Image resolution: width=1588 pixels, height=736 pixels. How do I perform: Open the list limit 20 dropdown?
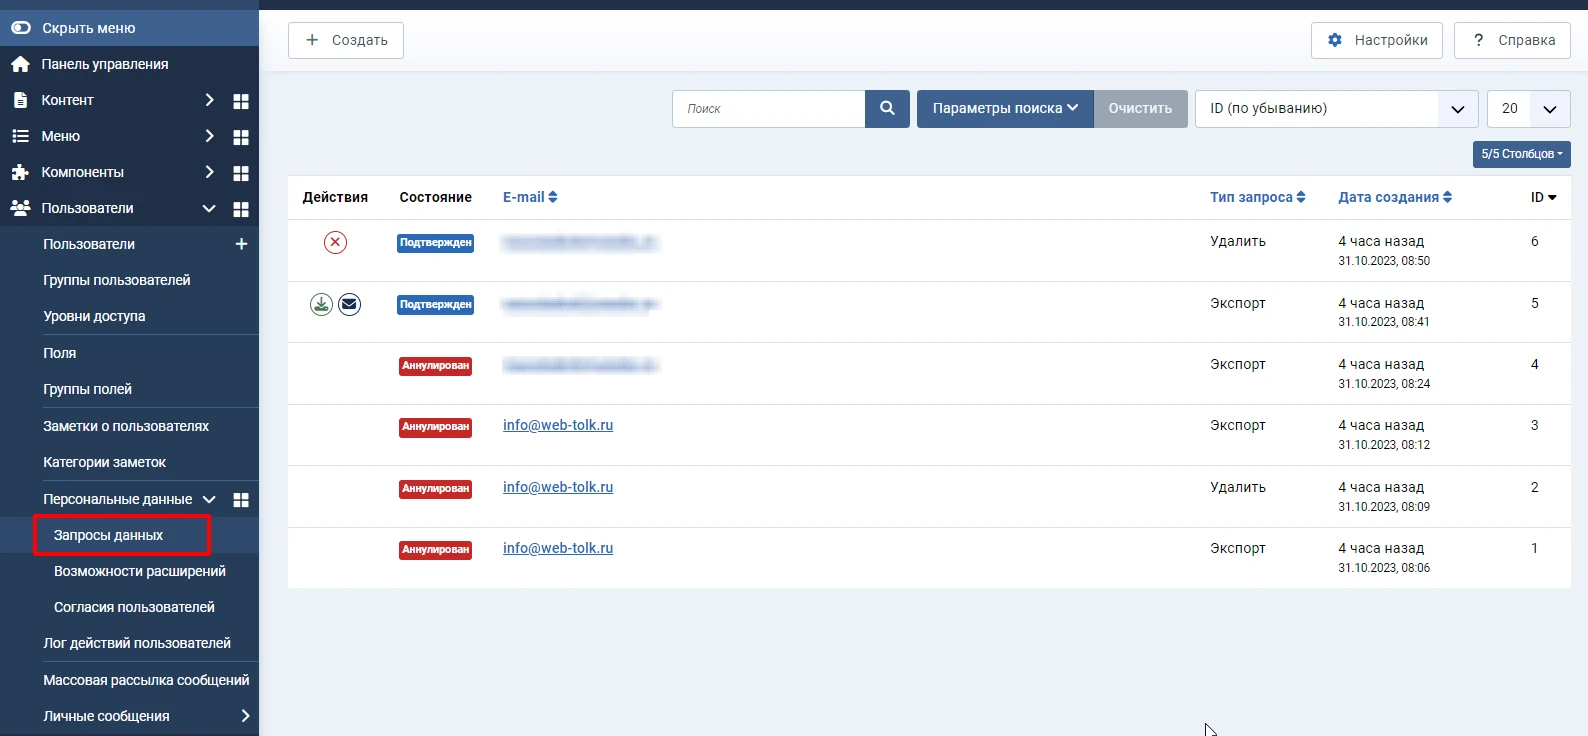pyautogui.click(x=1529, y=109)
